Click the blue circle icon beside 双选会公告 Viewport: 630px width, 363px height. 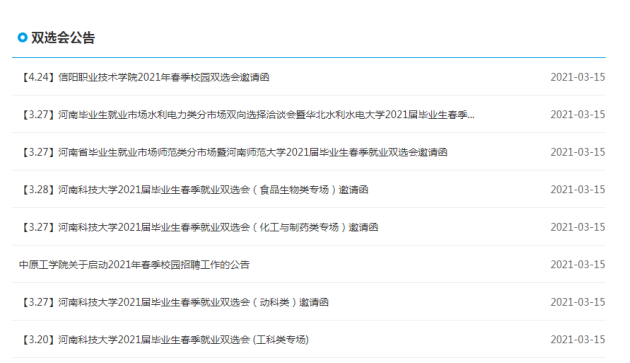pos(22,37)
